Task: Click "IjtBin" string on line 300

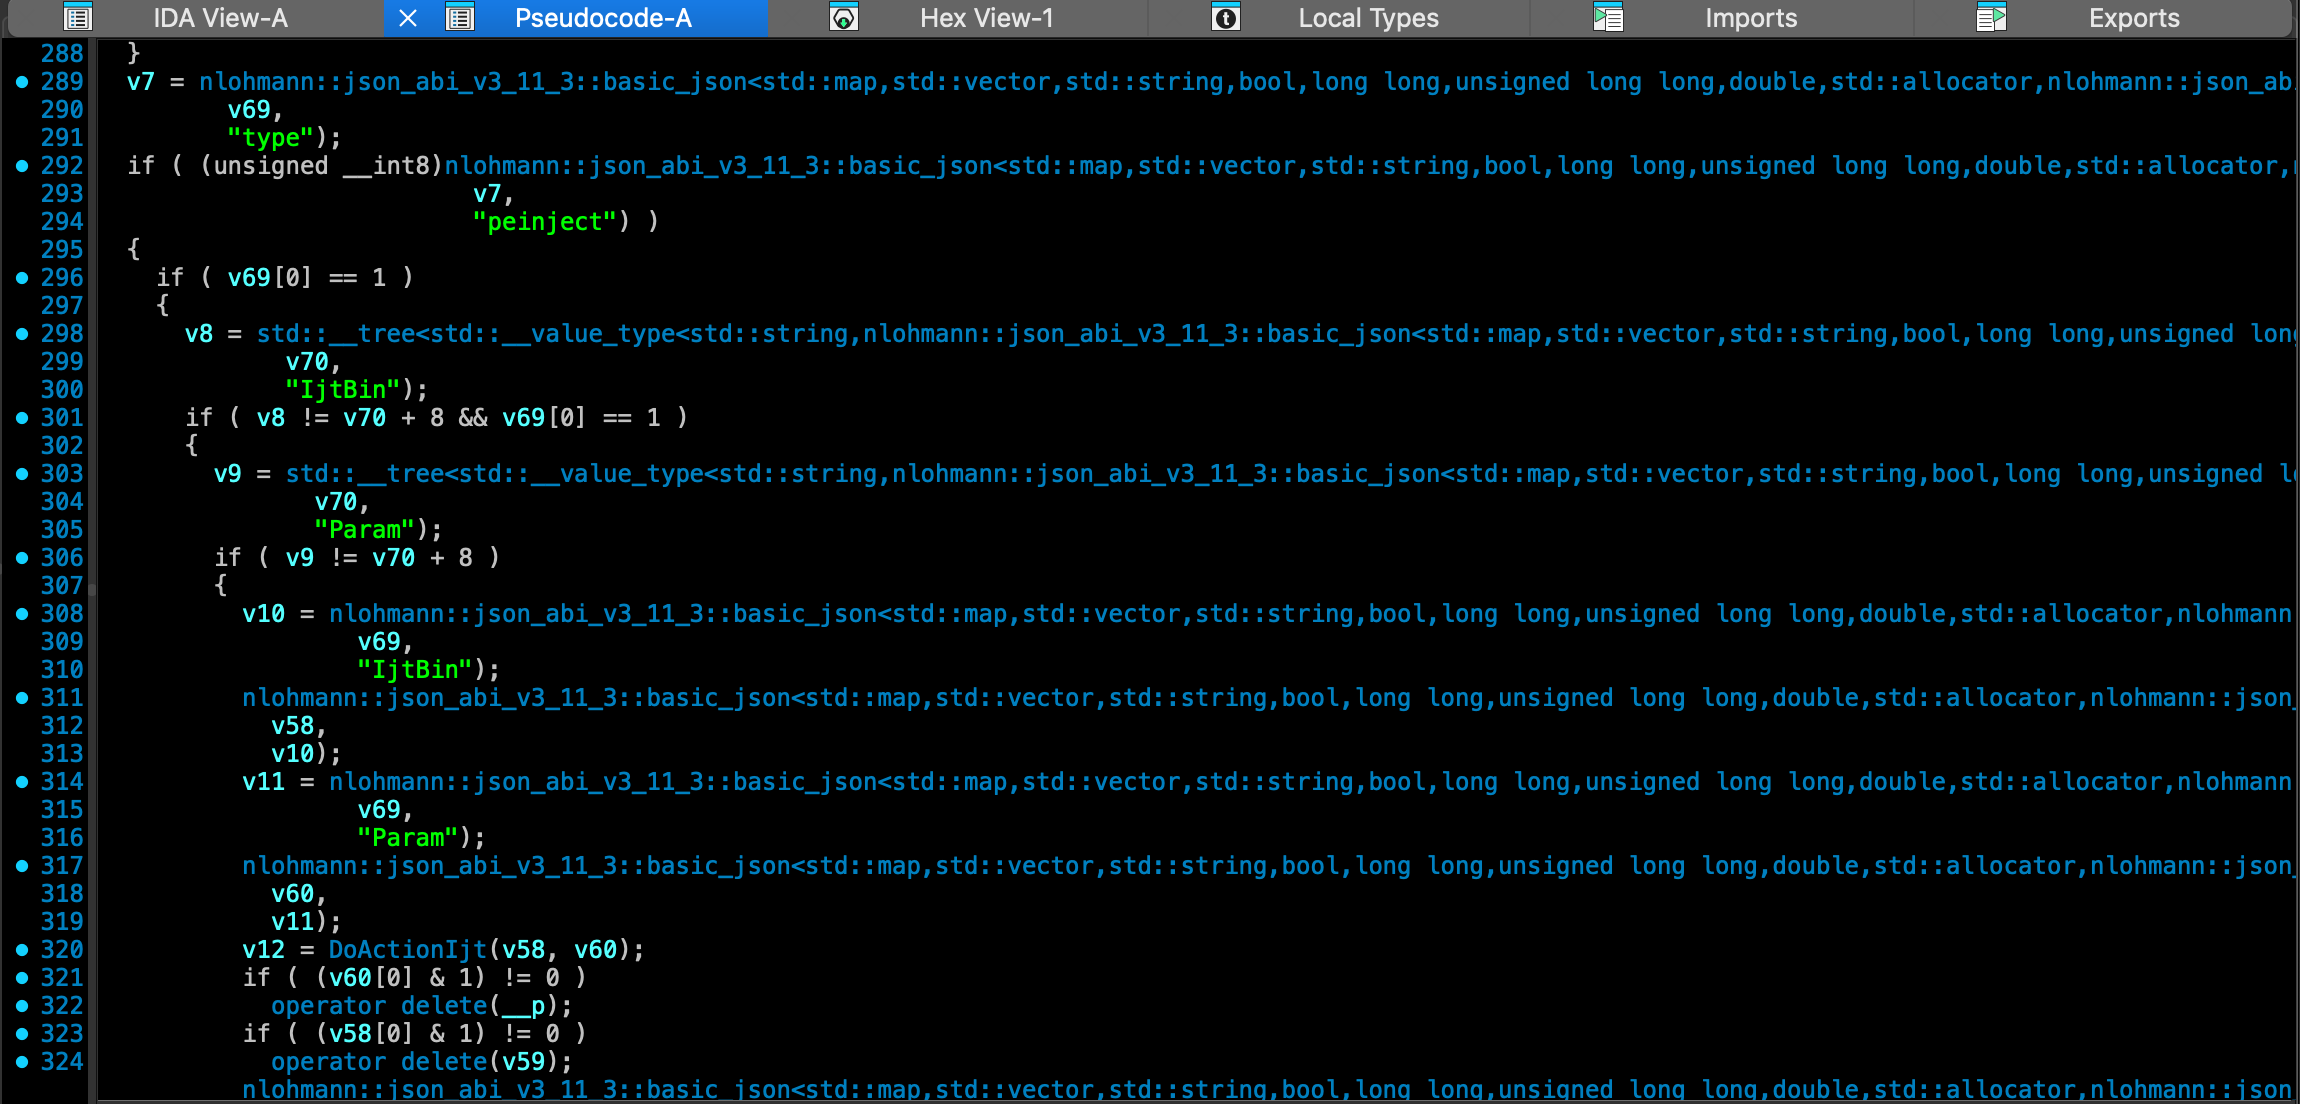Action: click(x=342, y=390)
